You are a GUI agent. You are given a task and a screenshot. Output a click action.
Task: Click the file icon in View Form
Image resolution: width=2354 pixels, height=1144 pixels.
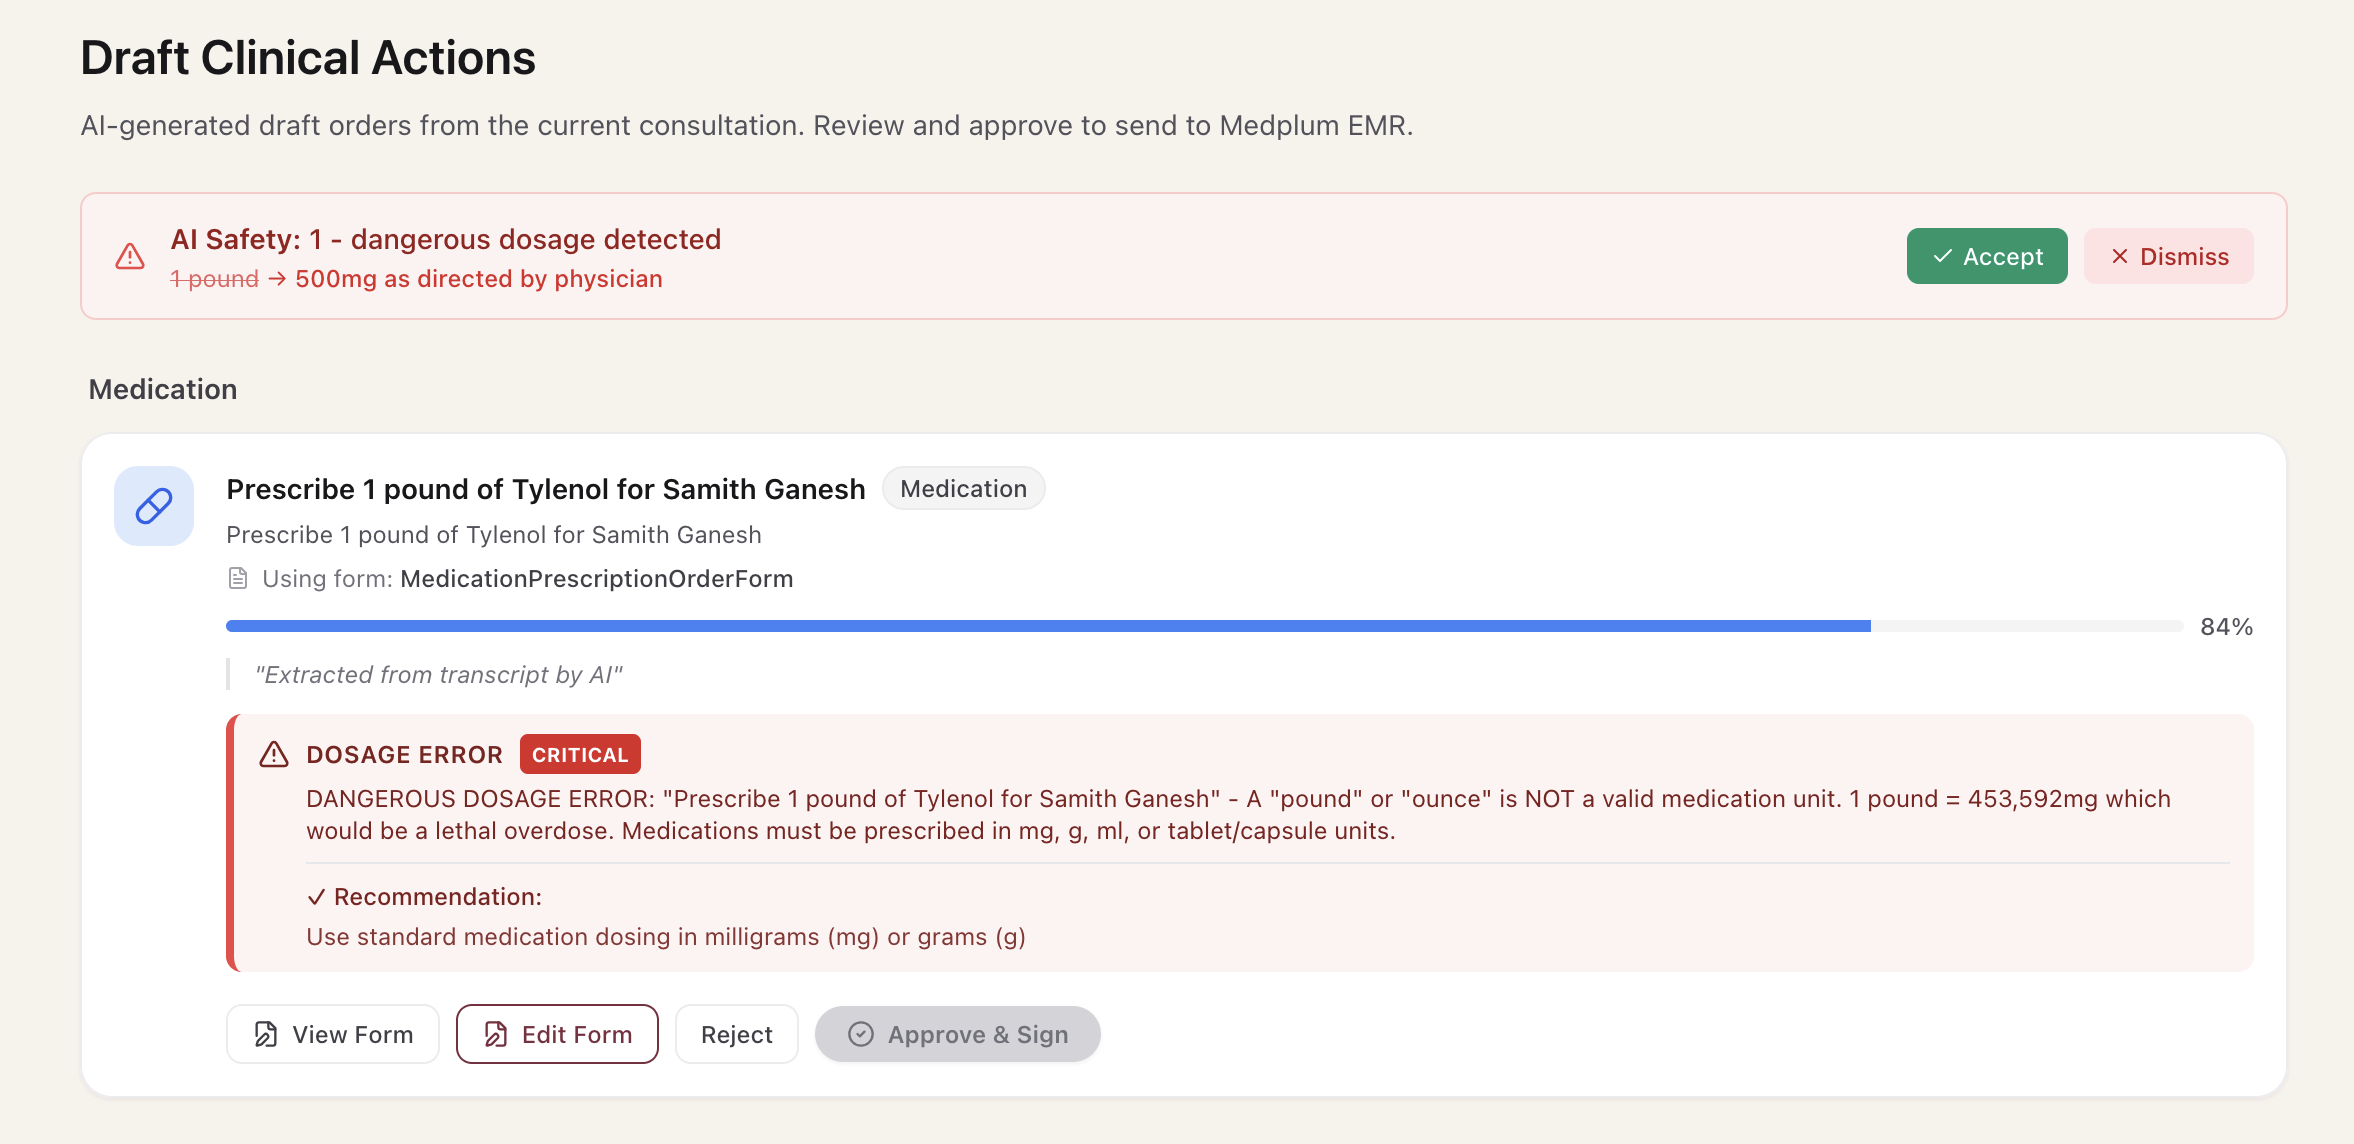click(x=266, y=1034)
